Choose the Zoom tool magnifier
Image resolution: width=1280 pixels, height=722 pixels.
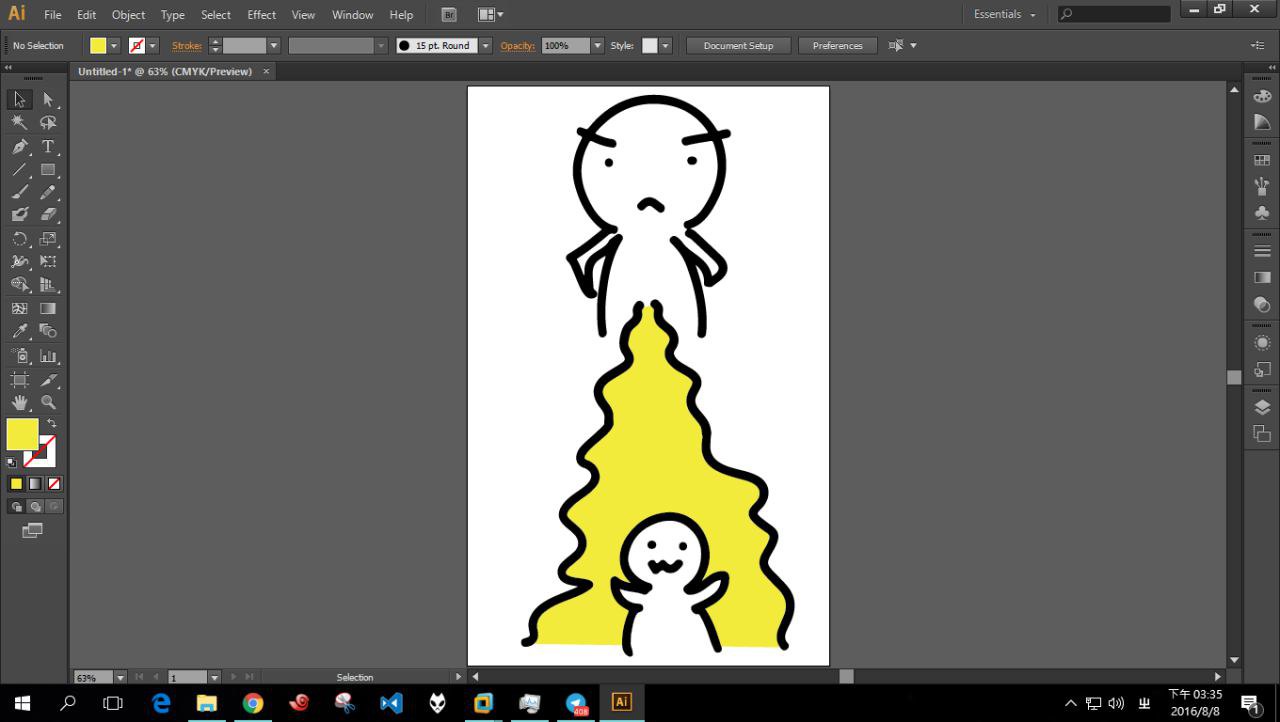click(x=47, y=403)
